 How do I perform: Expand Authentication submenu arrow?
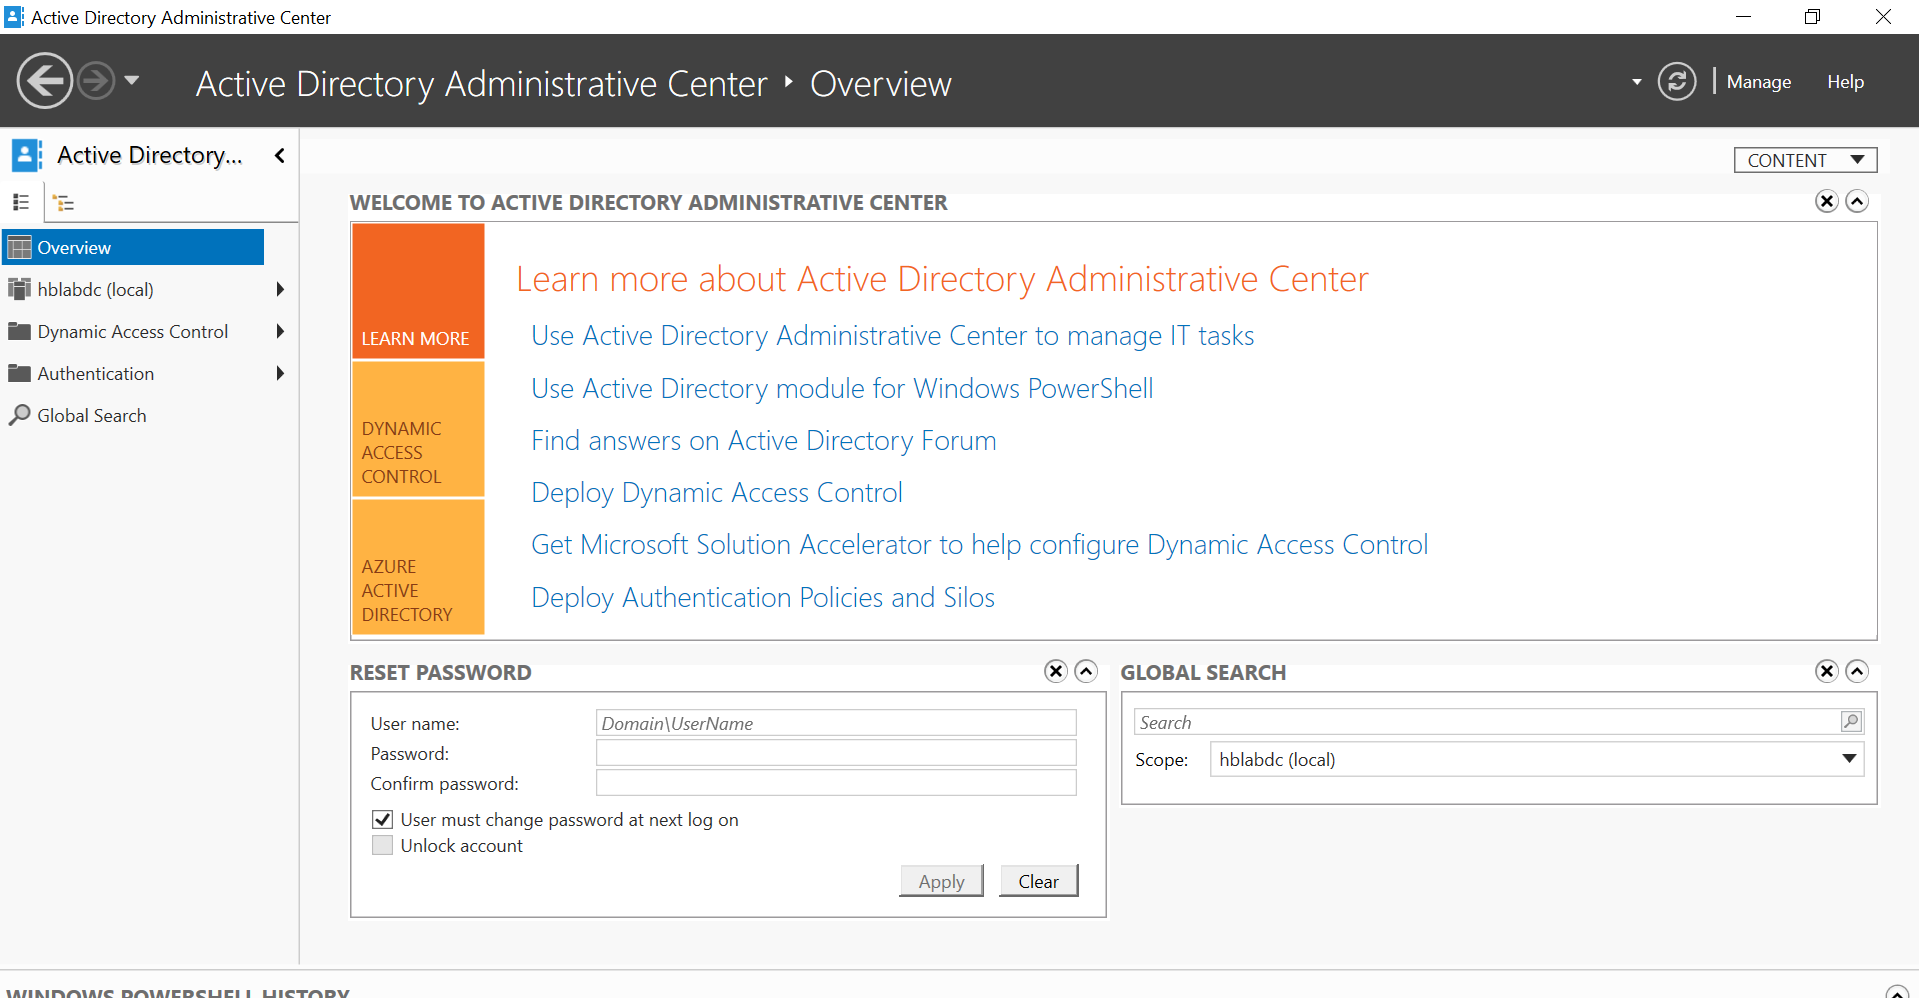click(280, 373)
